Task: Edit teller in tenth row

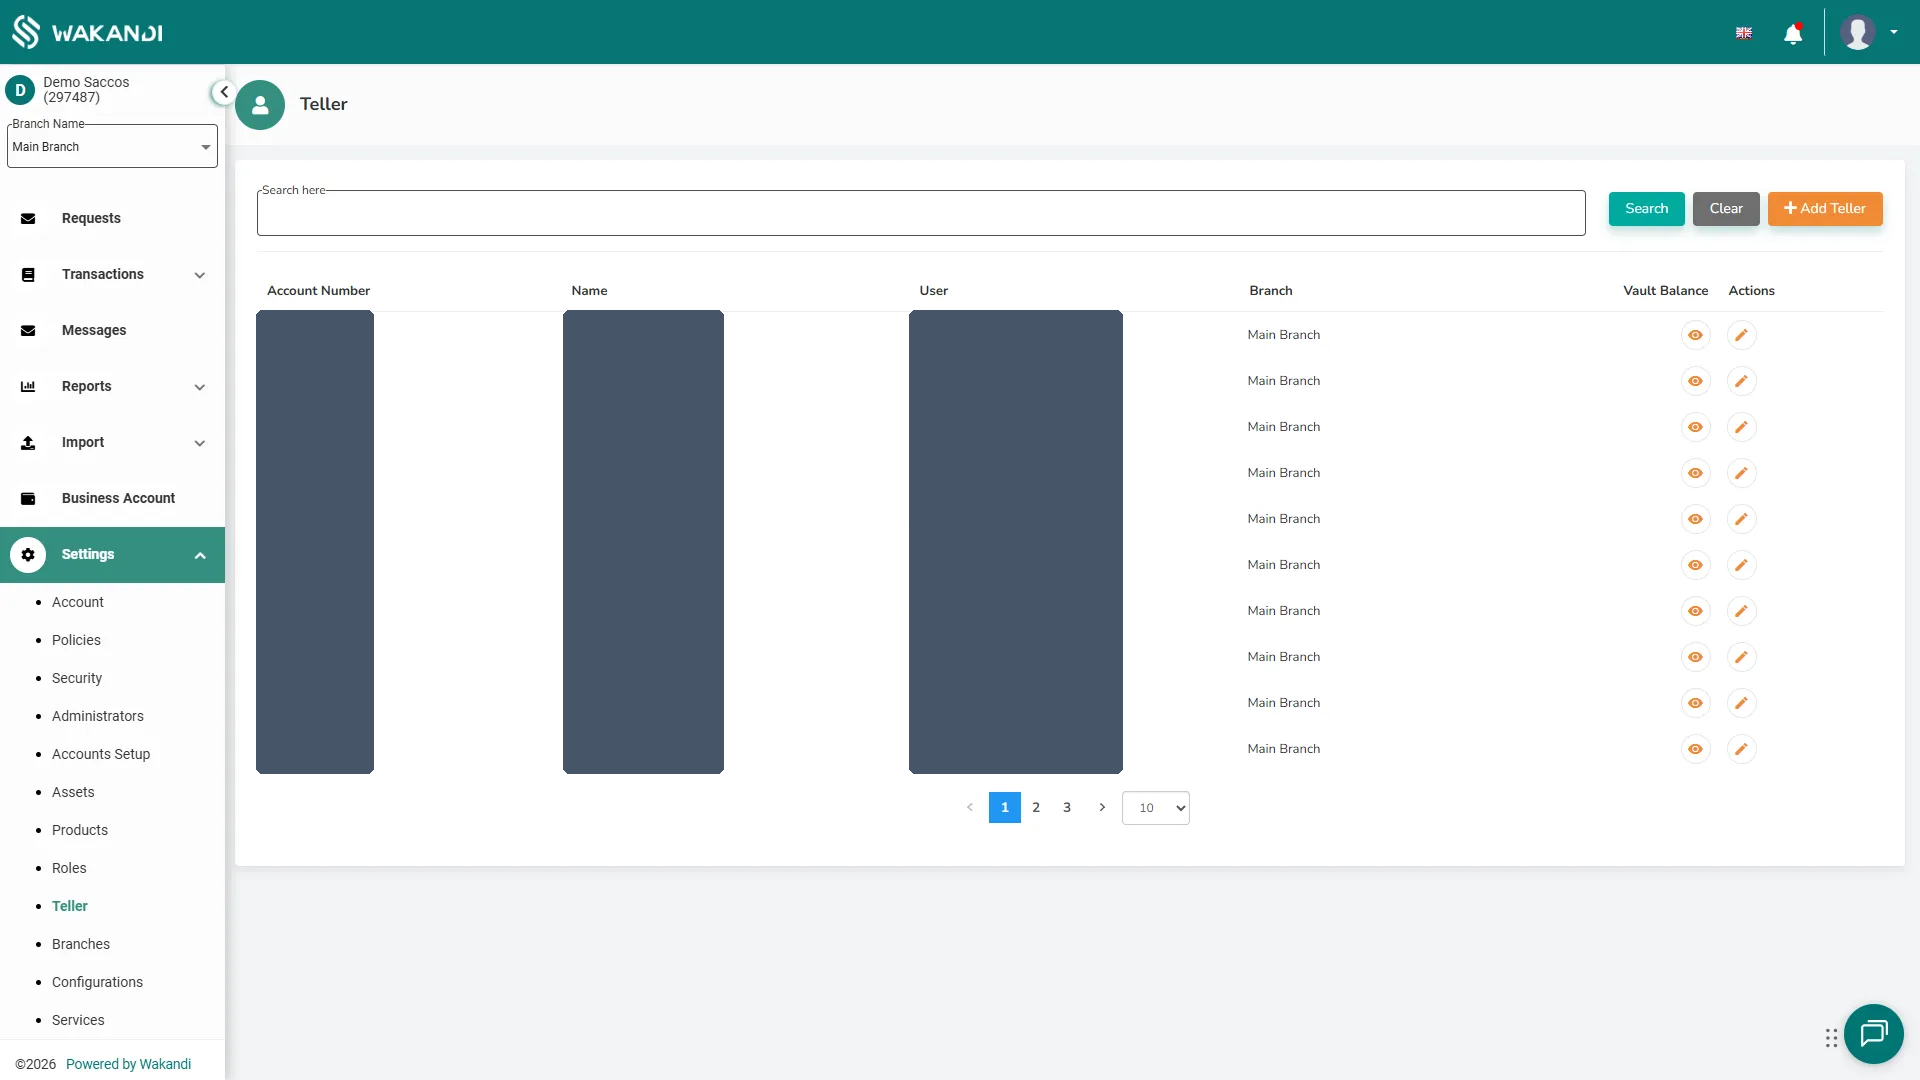Action: point(1741,749)
